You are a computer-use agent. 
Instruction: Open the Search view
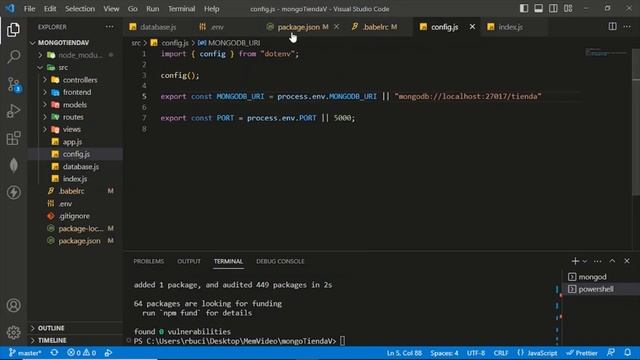tap(13, 57)
